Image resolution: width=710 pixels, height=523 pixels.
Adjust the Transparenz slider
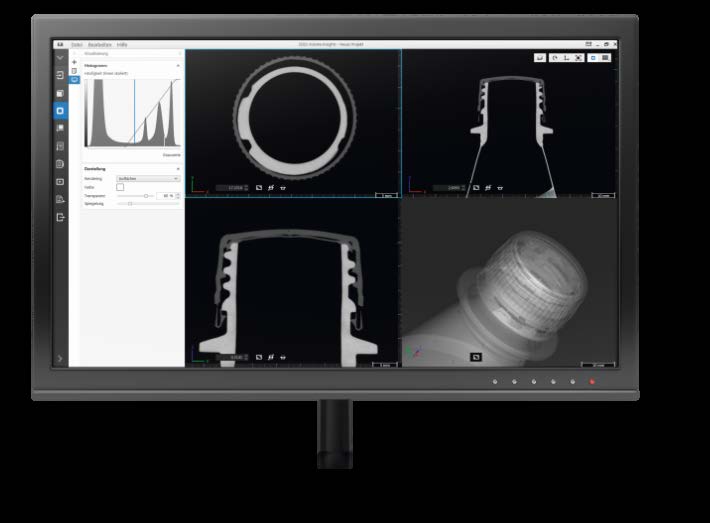click(146, 196)
